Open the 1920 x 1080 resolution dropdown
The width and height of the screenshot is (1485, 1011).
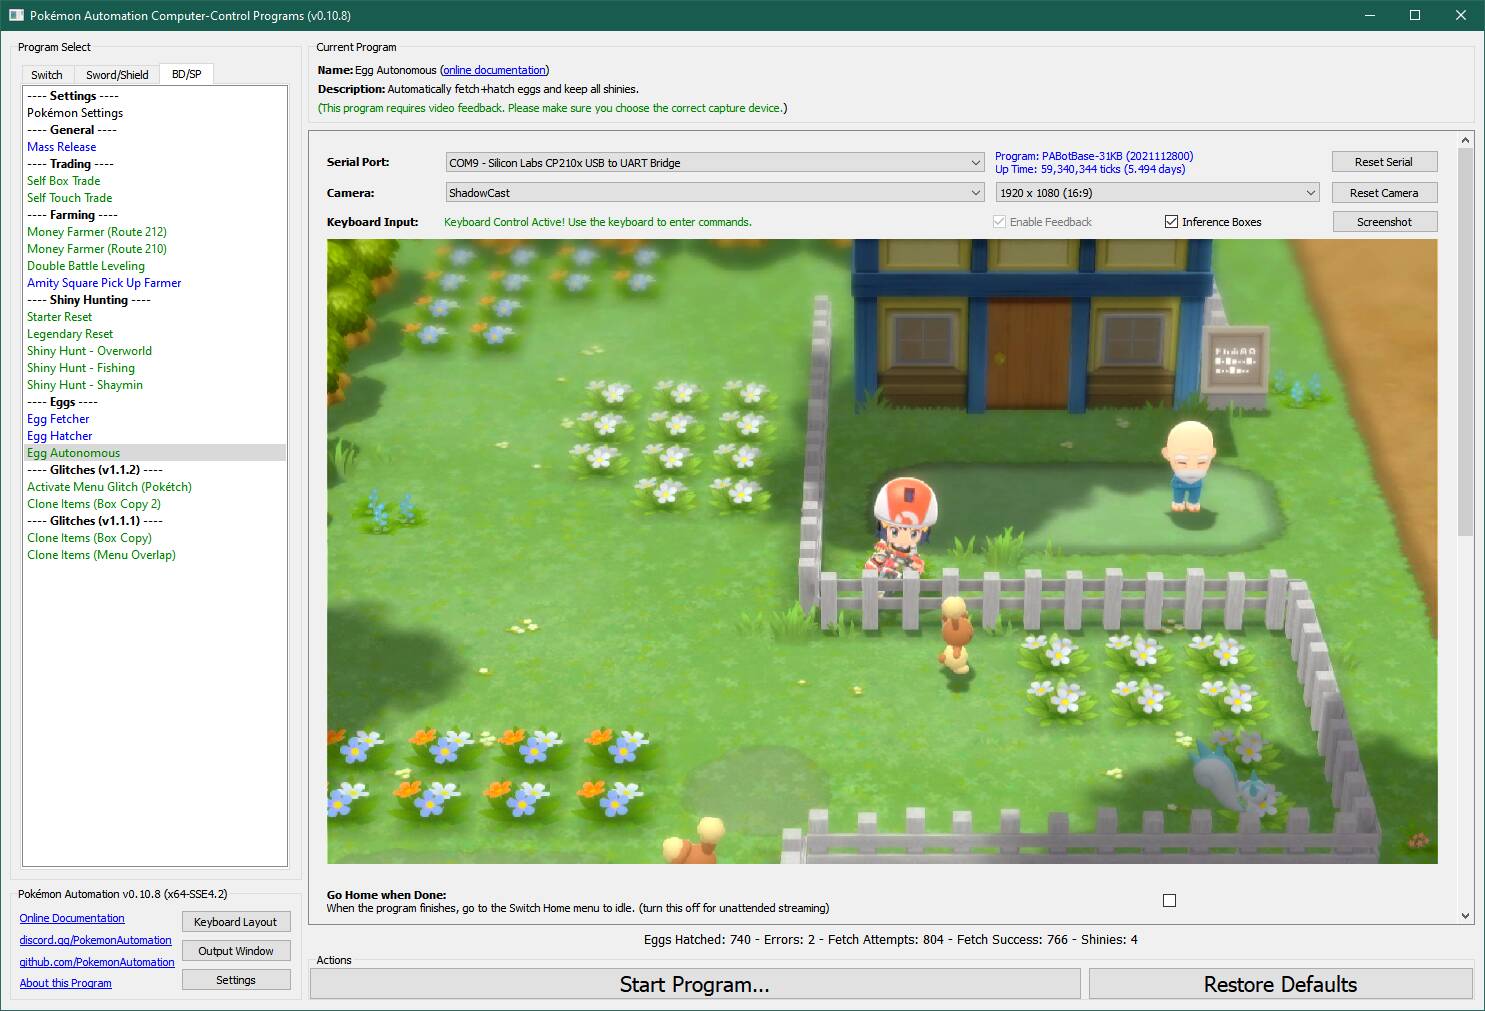pyautogui.click(x=1157, y=193)
